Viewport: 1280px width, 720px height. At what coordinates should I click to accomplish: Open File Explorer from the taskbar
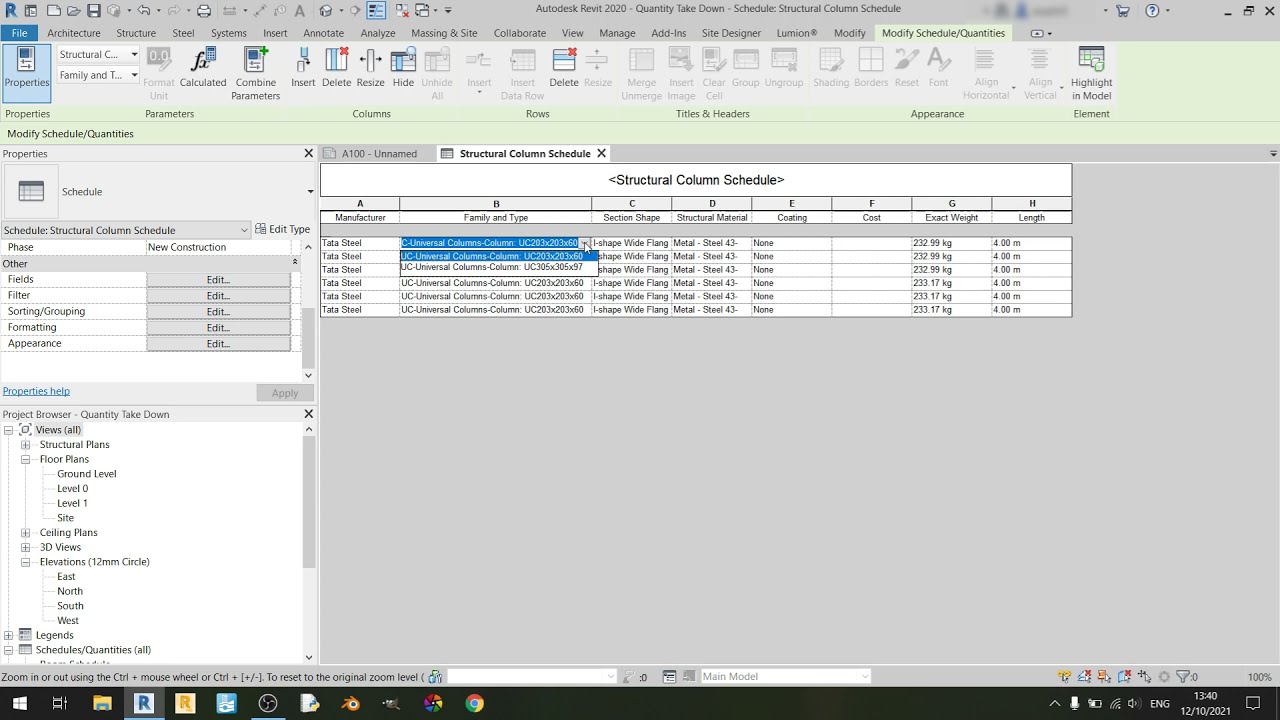[x=102, y=703]
